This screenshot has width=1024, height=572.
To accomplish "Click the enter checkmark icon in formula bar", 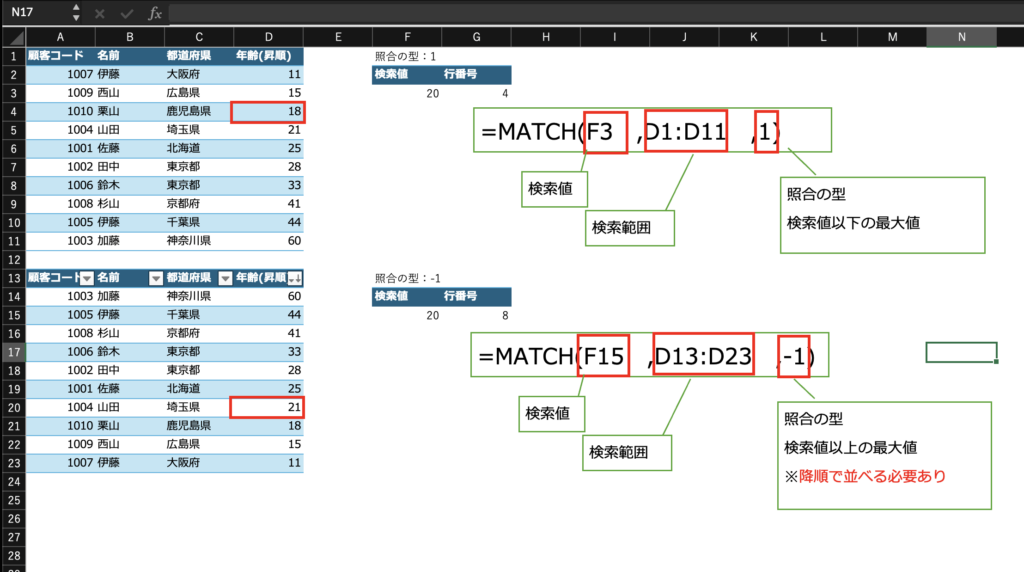I will click(126, 13).
